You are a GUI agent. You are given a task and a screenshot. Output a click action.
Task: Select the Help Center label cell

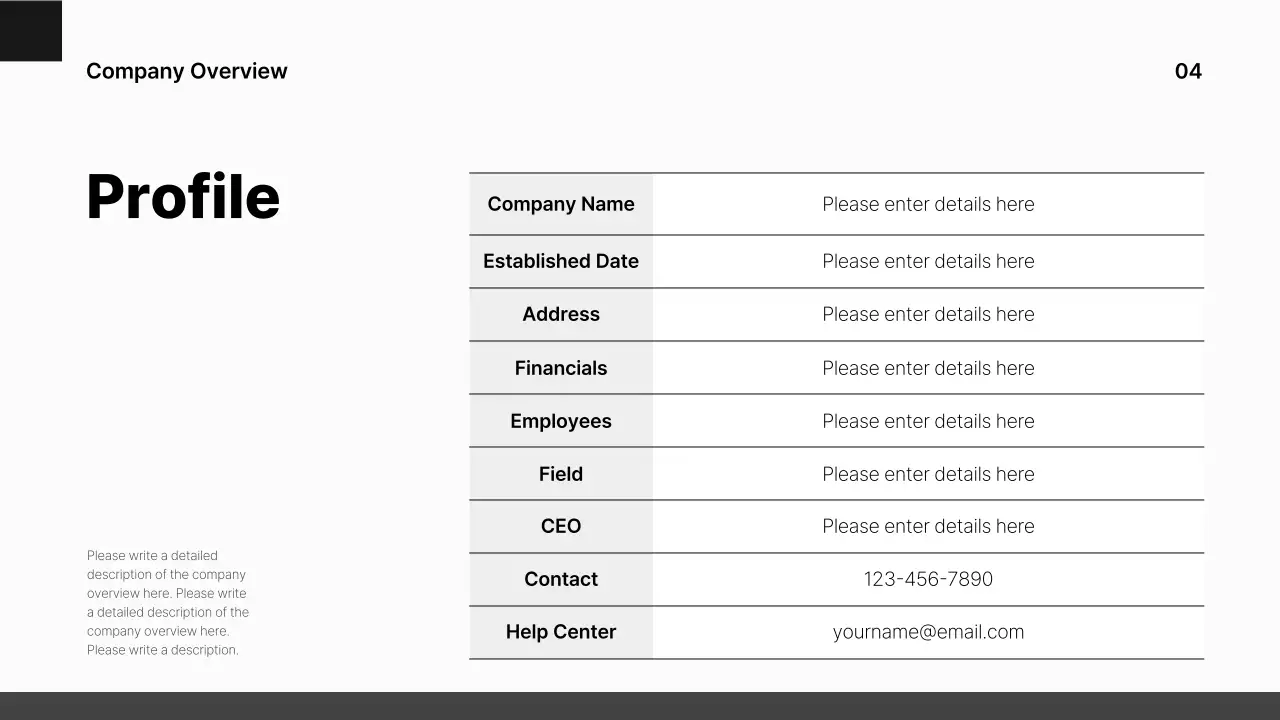pos(561,632)
